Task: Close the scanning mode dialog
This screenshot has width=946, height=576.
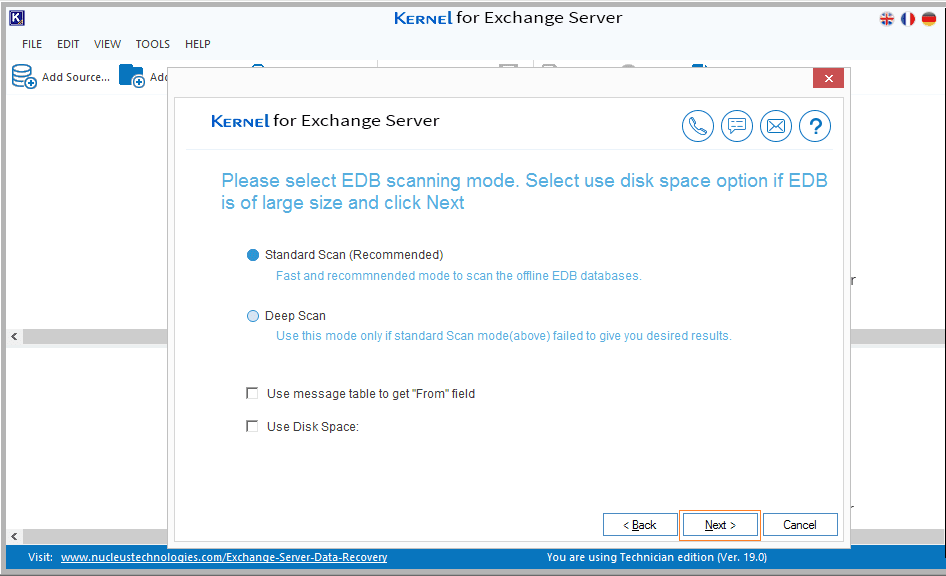Action: pos(828,78)
